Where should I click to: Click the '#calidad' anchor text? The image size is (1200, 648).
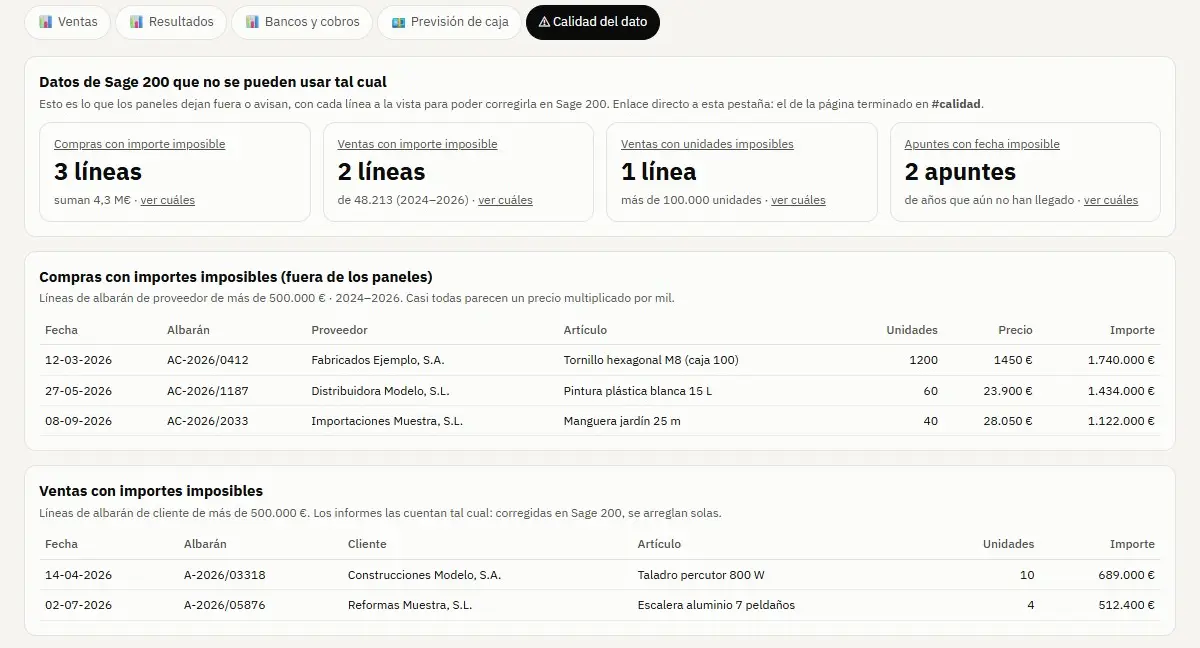tap(956, 103)
